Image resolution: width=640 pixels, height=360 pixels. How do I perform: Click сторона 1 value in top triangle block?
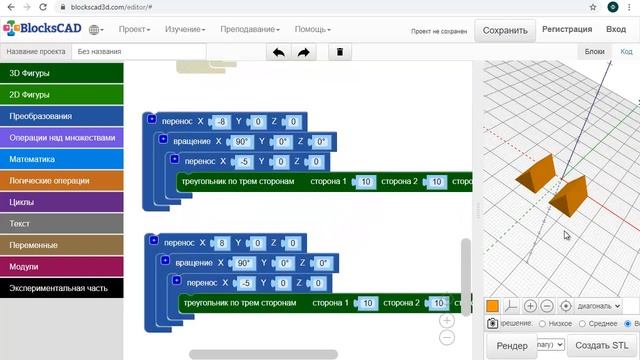click(x=366, y=182)
